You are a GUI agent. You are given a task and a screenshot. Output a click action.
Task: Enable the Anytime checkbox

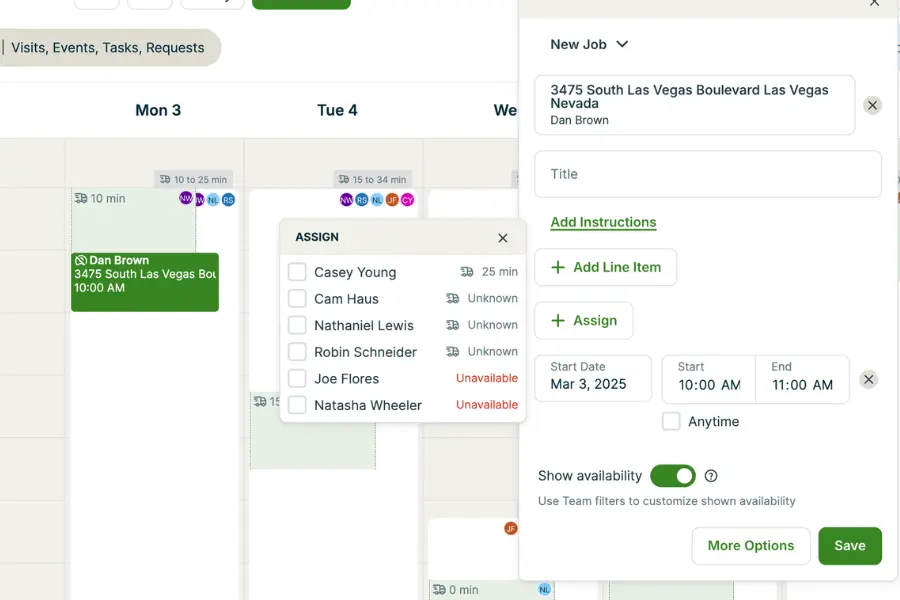click(x=671, y=421)
